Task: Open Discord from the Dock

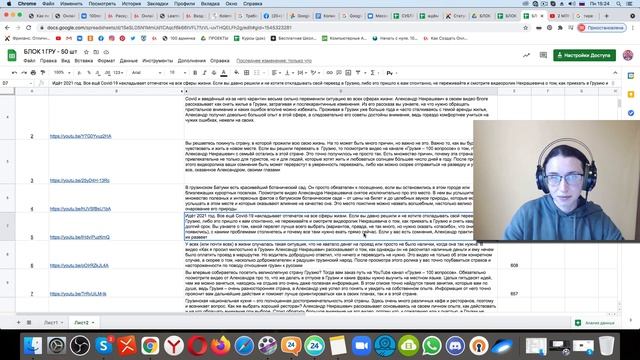Action: [x=456, y=346]
